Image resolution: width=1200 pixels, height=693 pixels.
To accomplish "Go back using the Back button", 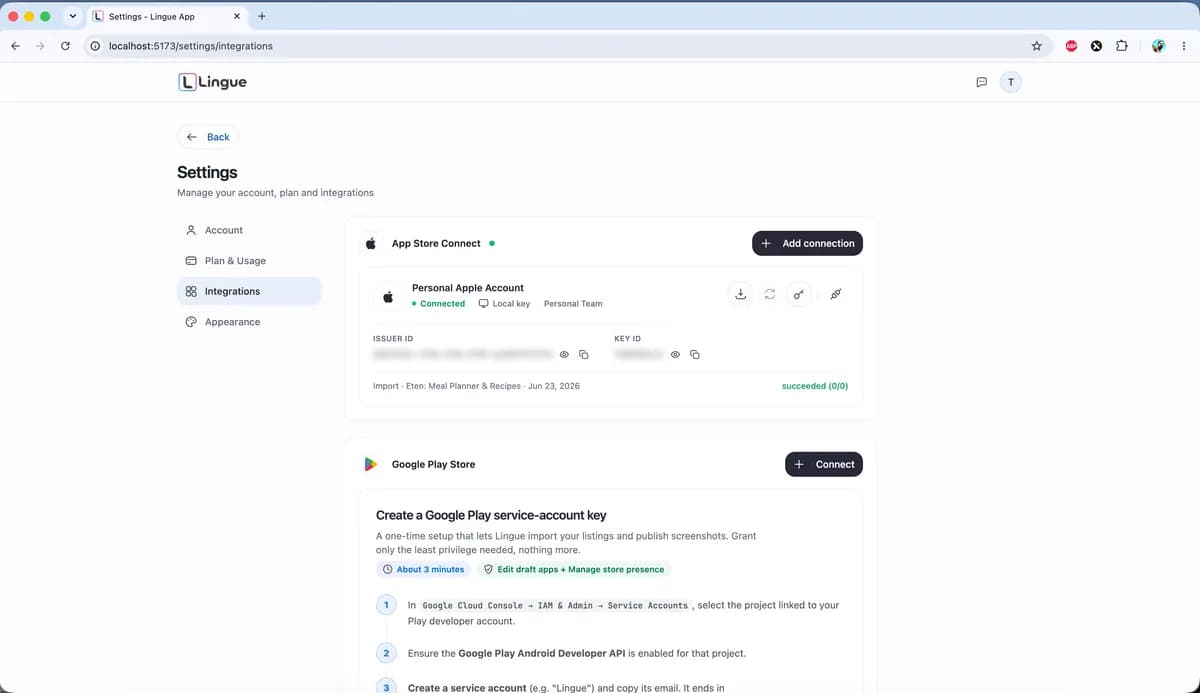I will pyautogui.click(x=208, y=137).
